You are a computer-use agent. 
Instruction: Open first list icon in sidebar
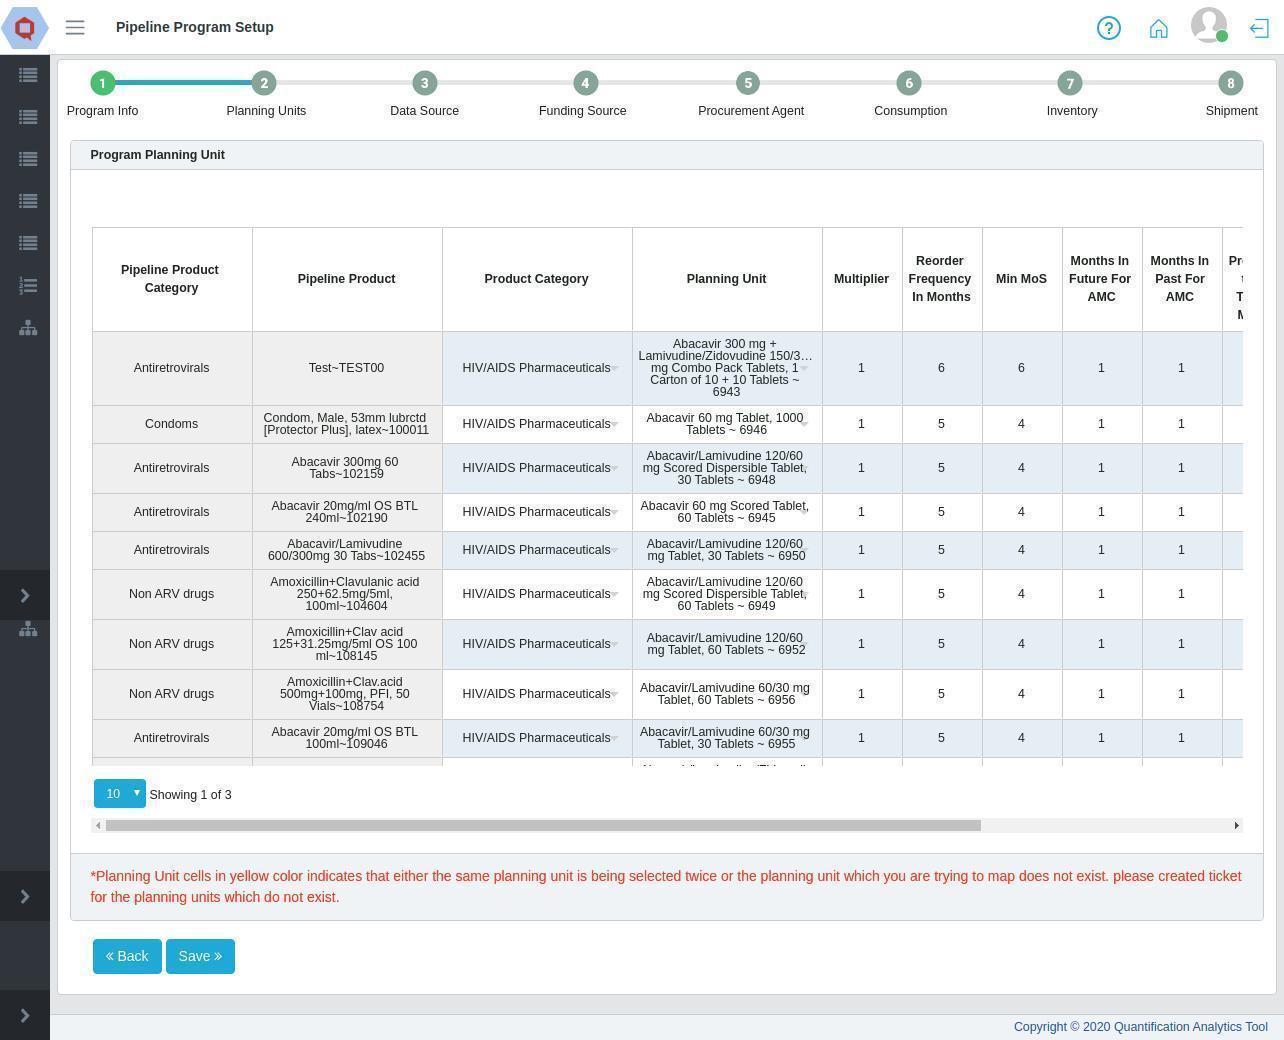click(28, 75)
